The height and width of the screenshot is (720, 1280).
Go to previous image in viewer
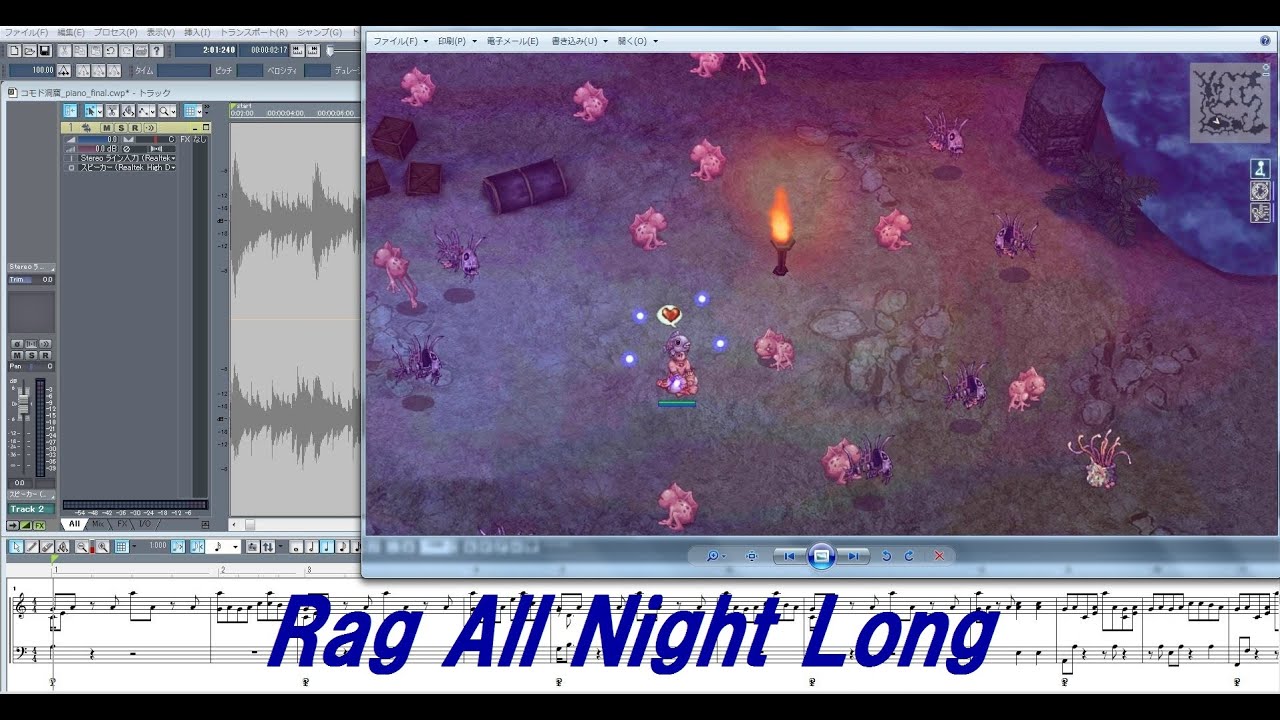click(x=789, y=556)
